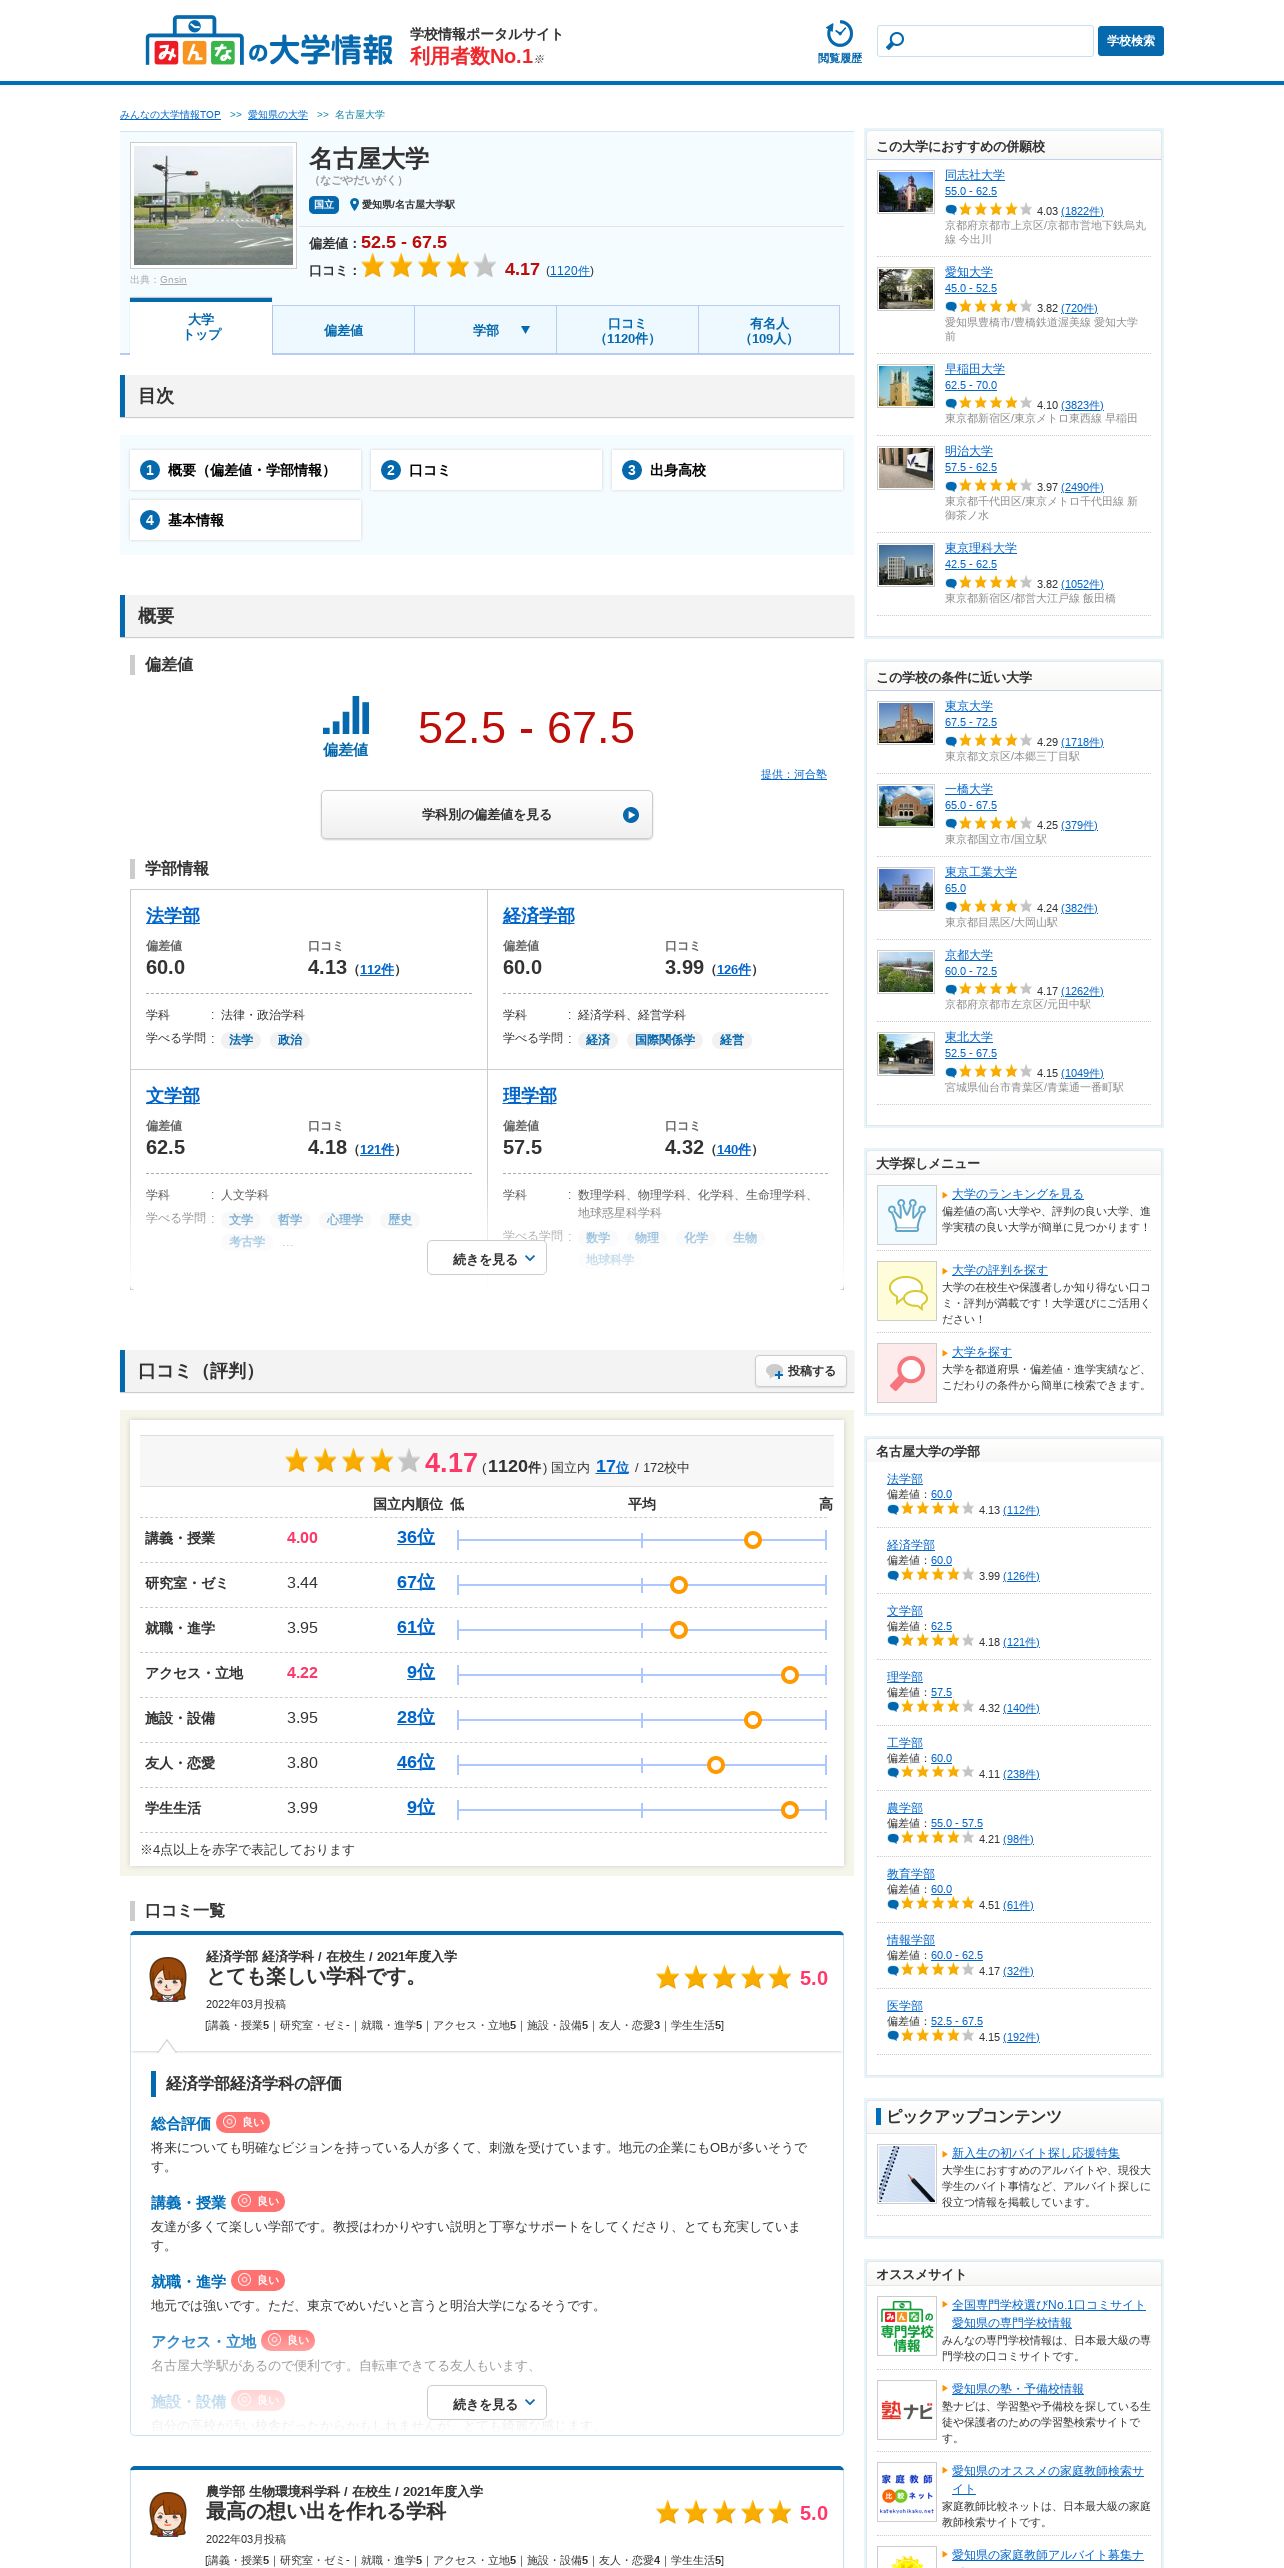Open the 文学部 faculty heading link
Viewport: 1284px width, 2568px height.
173,1096
